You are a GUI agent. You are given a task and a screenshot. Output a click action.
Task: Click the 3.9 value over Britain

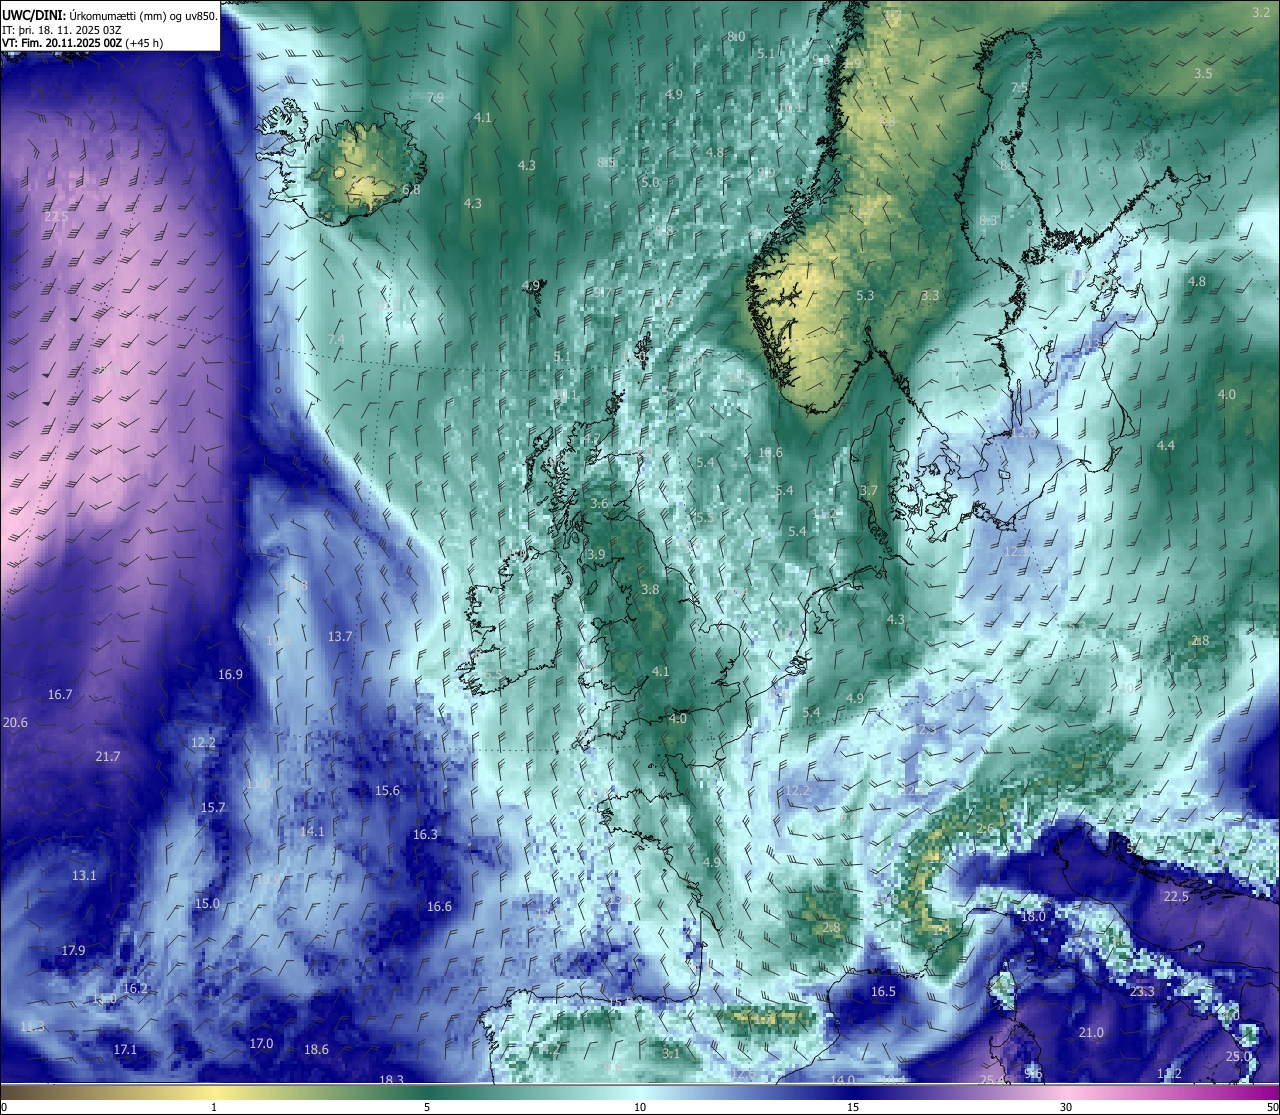click(596, 555)
